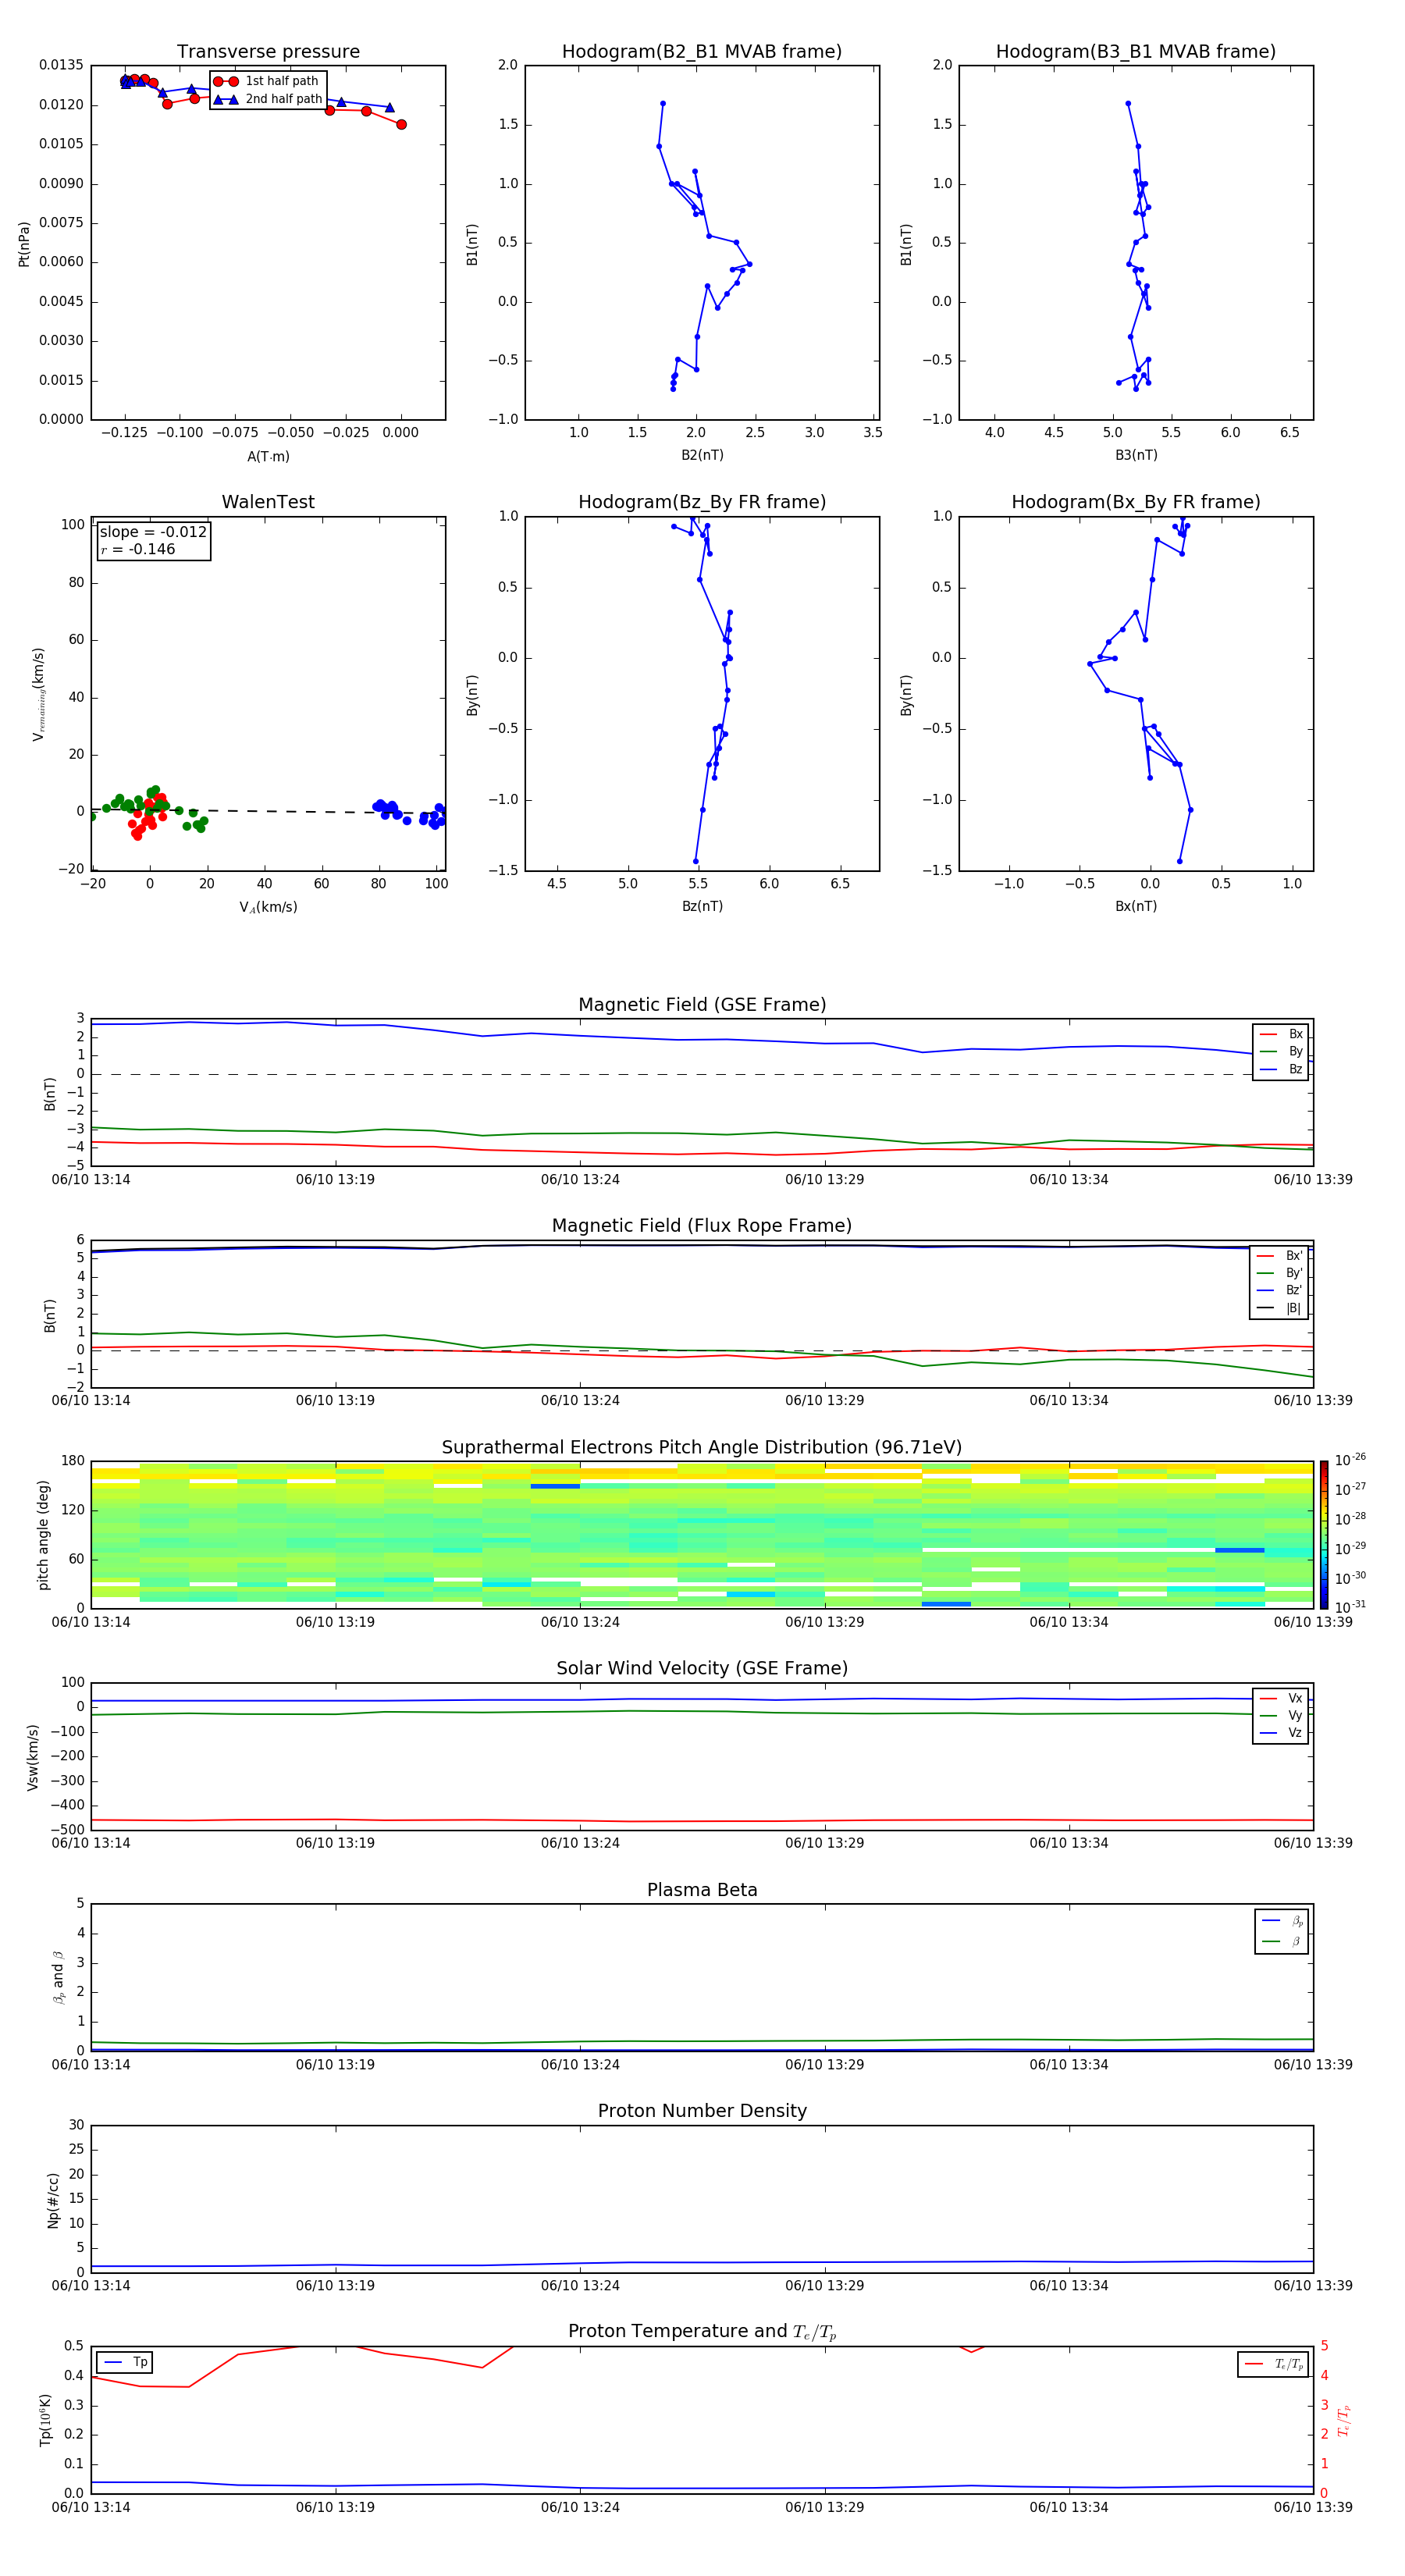Select the "Hodogram(B2_B1 MVAB frame)" title
Image resolution: width=1405 pixels, height=2576 pixels.
point(702,52)
